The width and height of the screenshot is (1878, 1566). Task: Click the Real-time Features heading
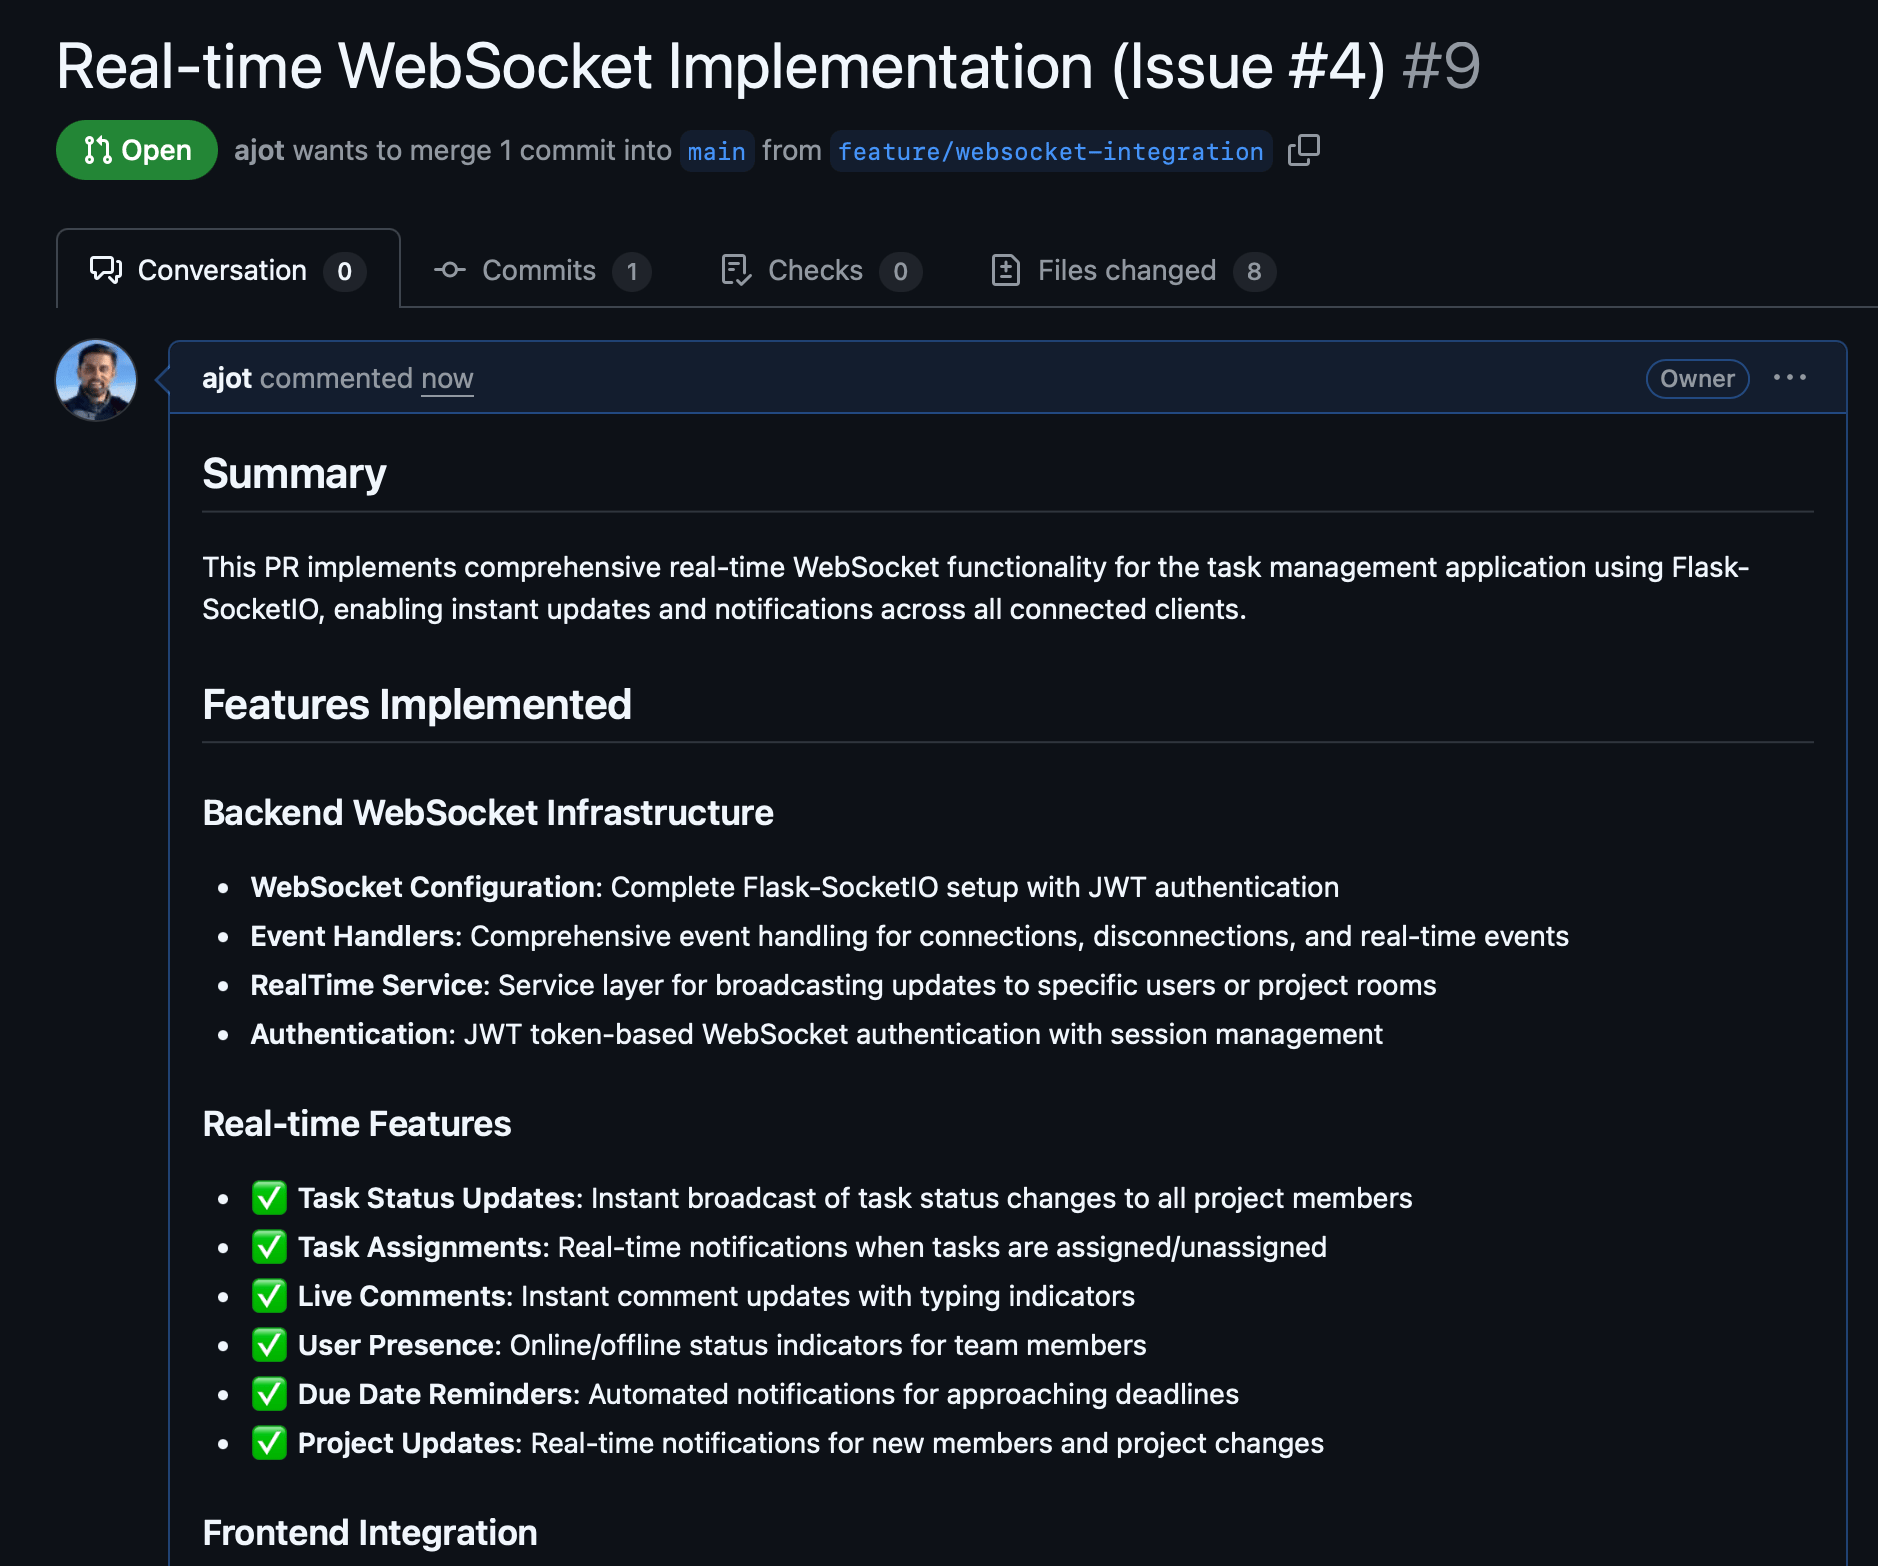click(357, 1124)
